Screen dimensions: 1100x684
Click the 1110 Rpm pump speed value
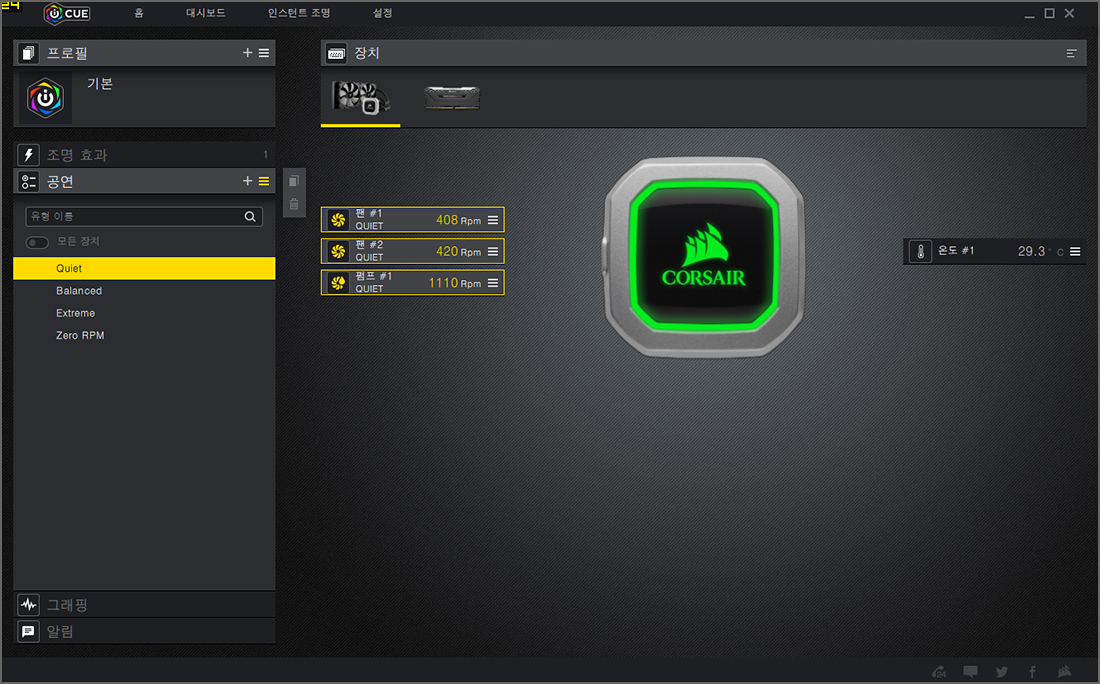455,283
